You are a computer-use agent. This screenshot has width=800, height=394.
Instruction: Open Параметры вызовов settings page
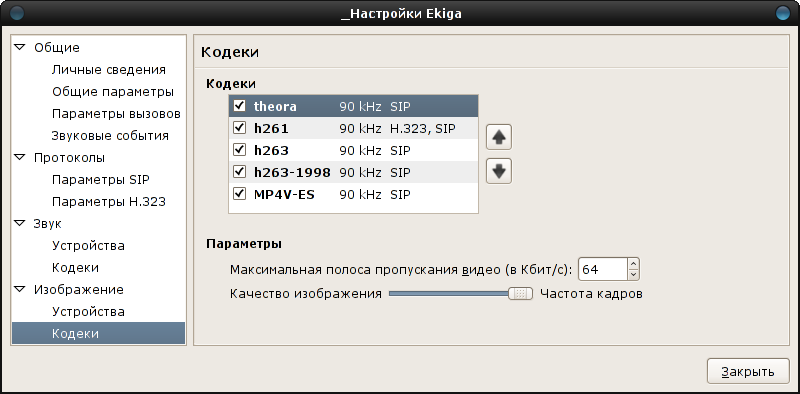point(116,114)
